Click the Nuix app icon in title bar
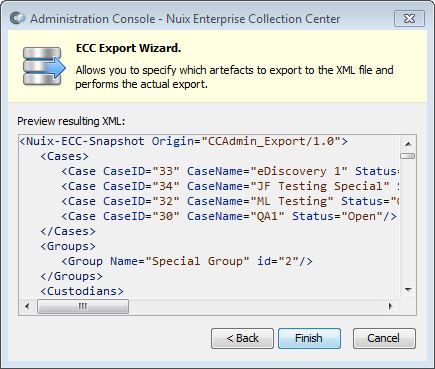This screenshot has height=369, width=435. click(18, 18)
